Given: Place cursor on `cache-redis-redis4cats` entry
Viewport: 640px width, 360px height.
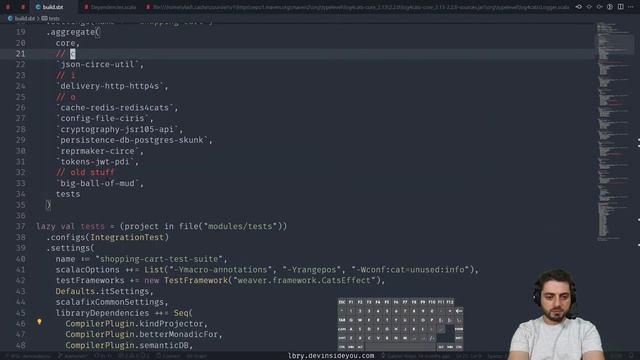Looking at the screenshot, I should [x=117, y=108].
